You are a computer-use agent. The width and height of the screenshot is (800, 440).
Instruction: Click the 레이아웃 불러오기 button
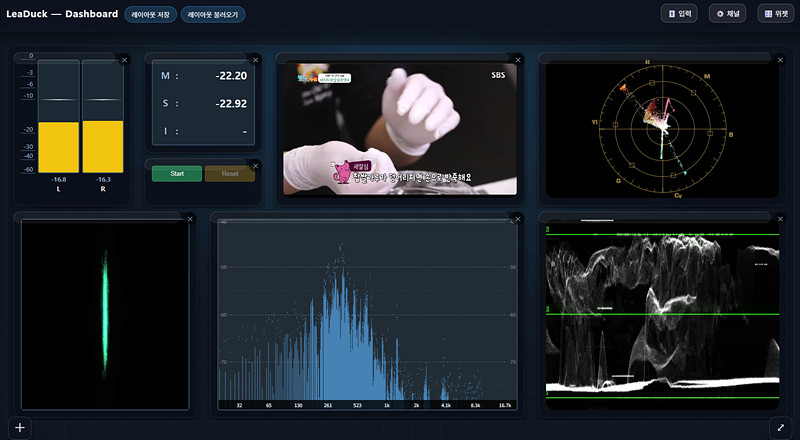(x=213, y=15)
